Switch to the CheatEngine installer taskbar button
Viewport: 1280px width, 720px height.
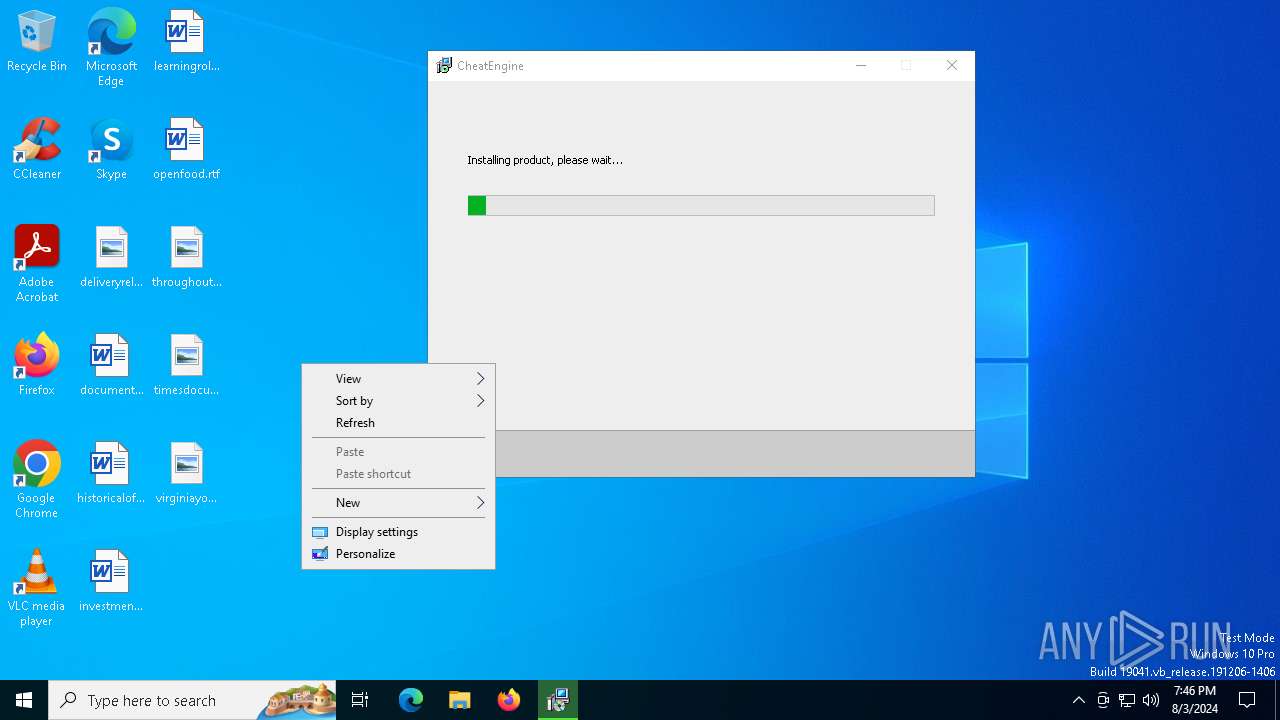[x=558, y=700]
